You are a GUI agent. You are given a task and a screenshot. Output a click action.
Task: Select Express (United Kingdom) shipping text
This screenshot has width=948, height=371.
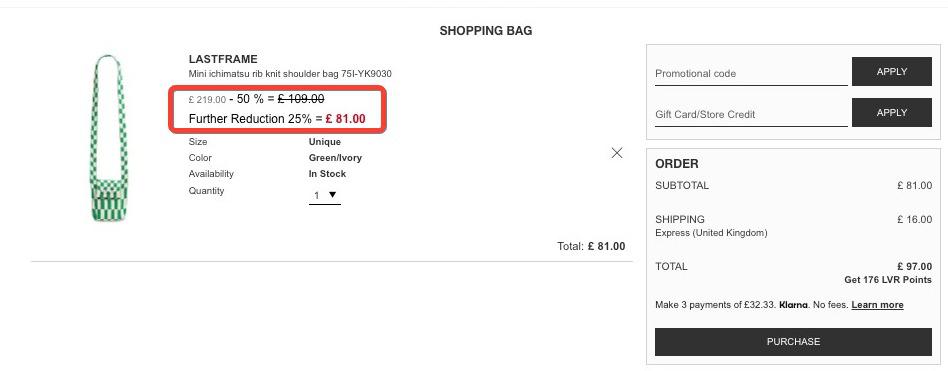[x=711, y=233]
